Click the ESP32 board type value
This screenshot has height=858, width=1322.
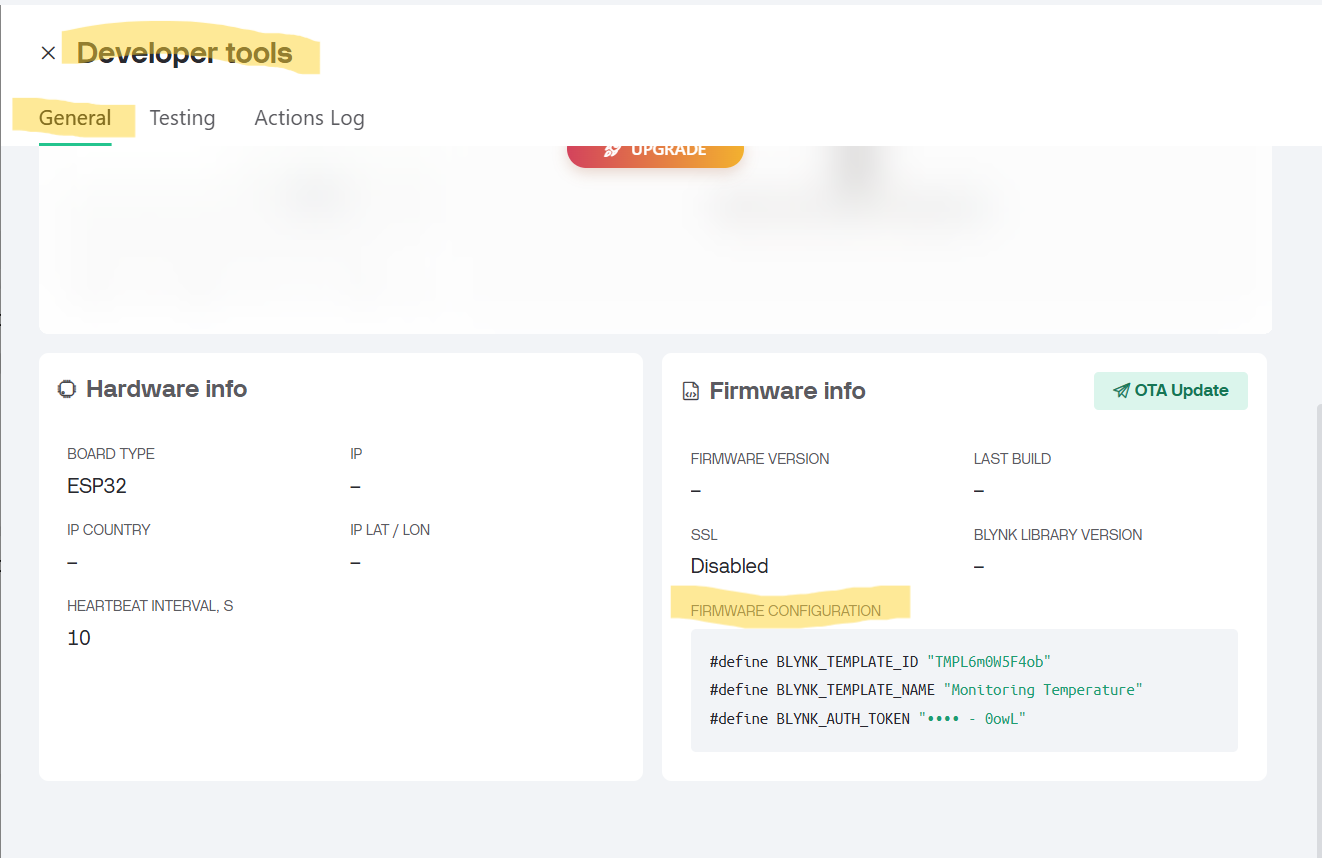(97, 486)
